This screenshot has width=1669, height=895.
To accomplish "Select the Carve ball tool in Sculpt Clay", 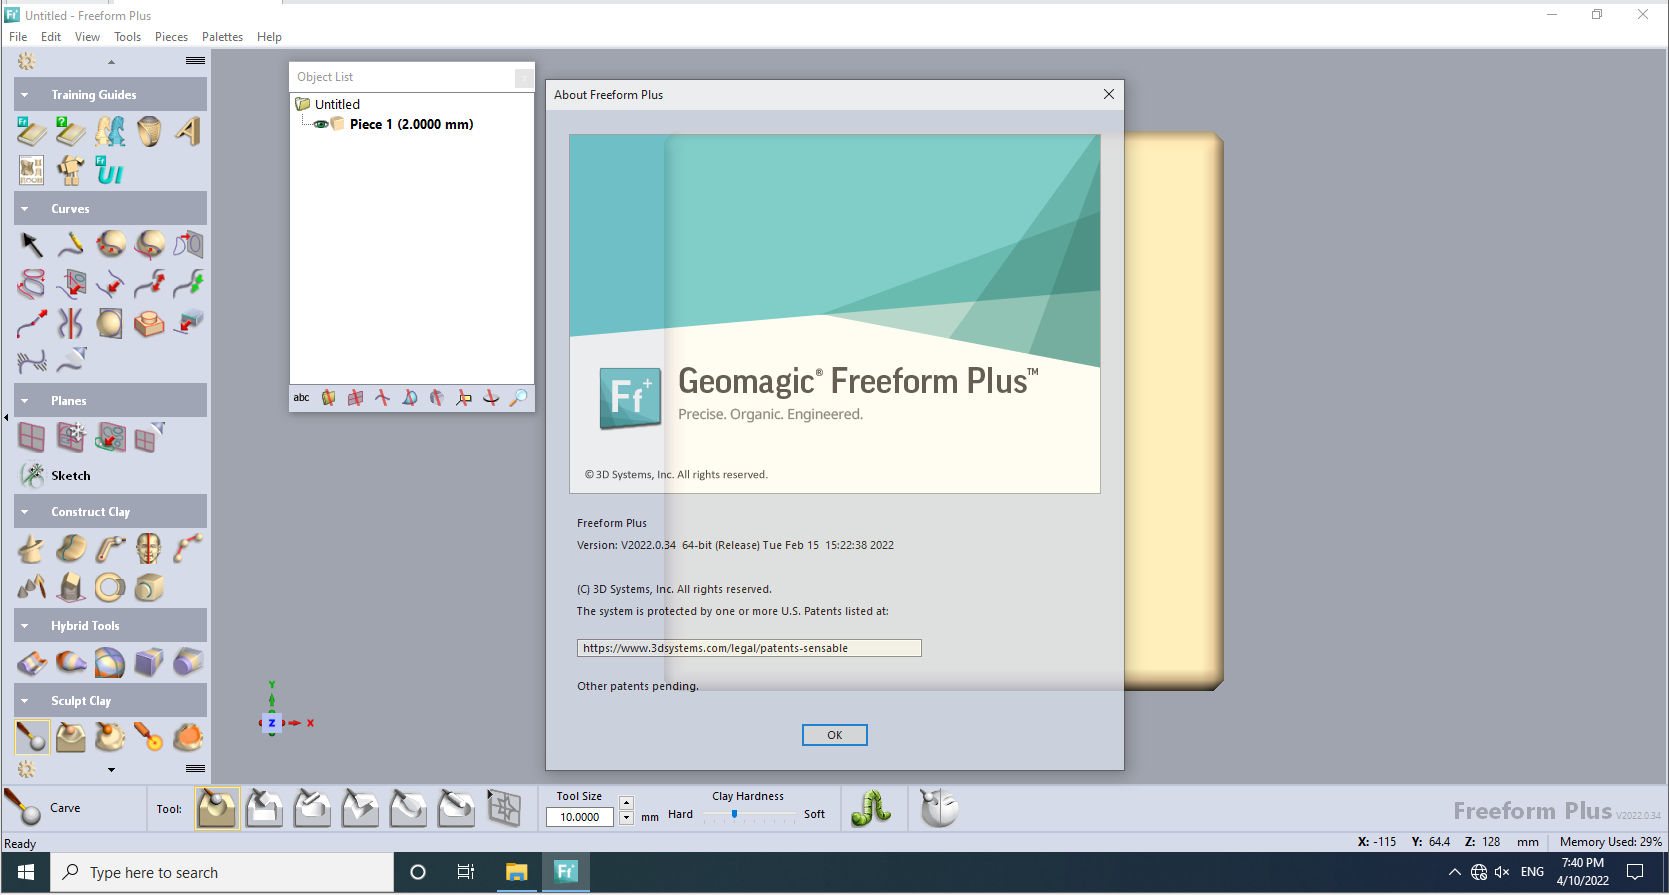I will 31,738.
